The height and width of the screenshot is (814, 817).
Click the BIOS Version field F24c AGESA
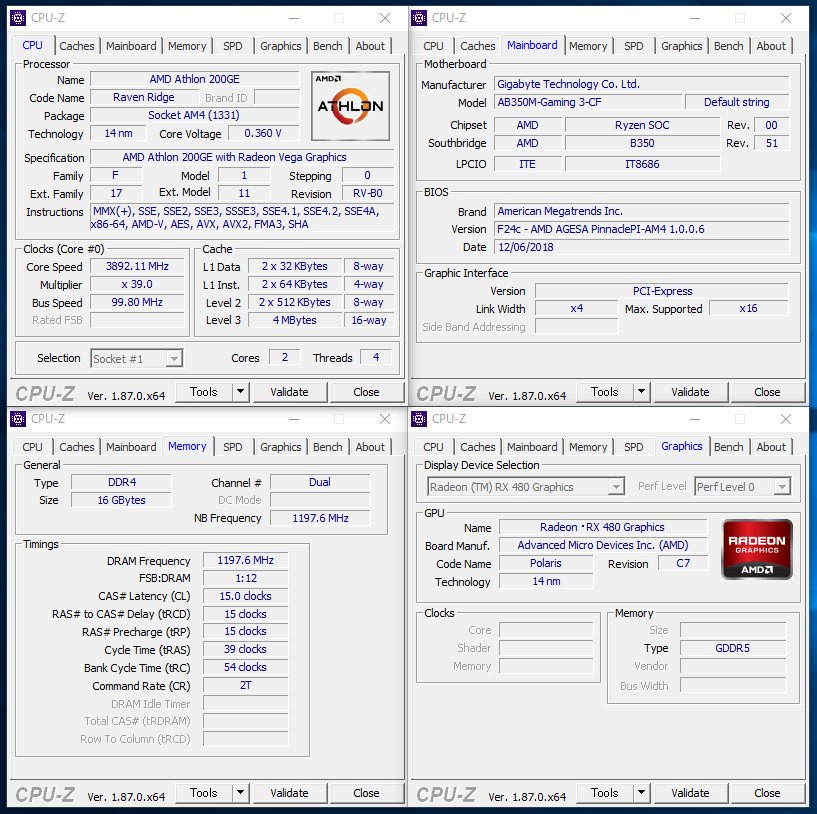641,229
